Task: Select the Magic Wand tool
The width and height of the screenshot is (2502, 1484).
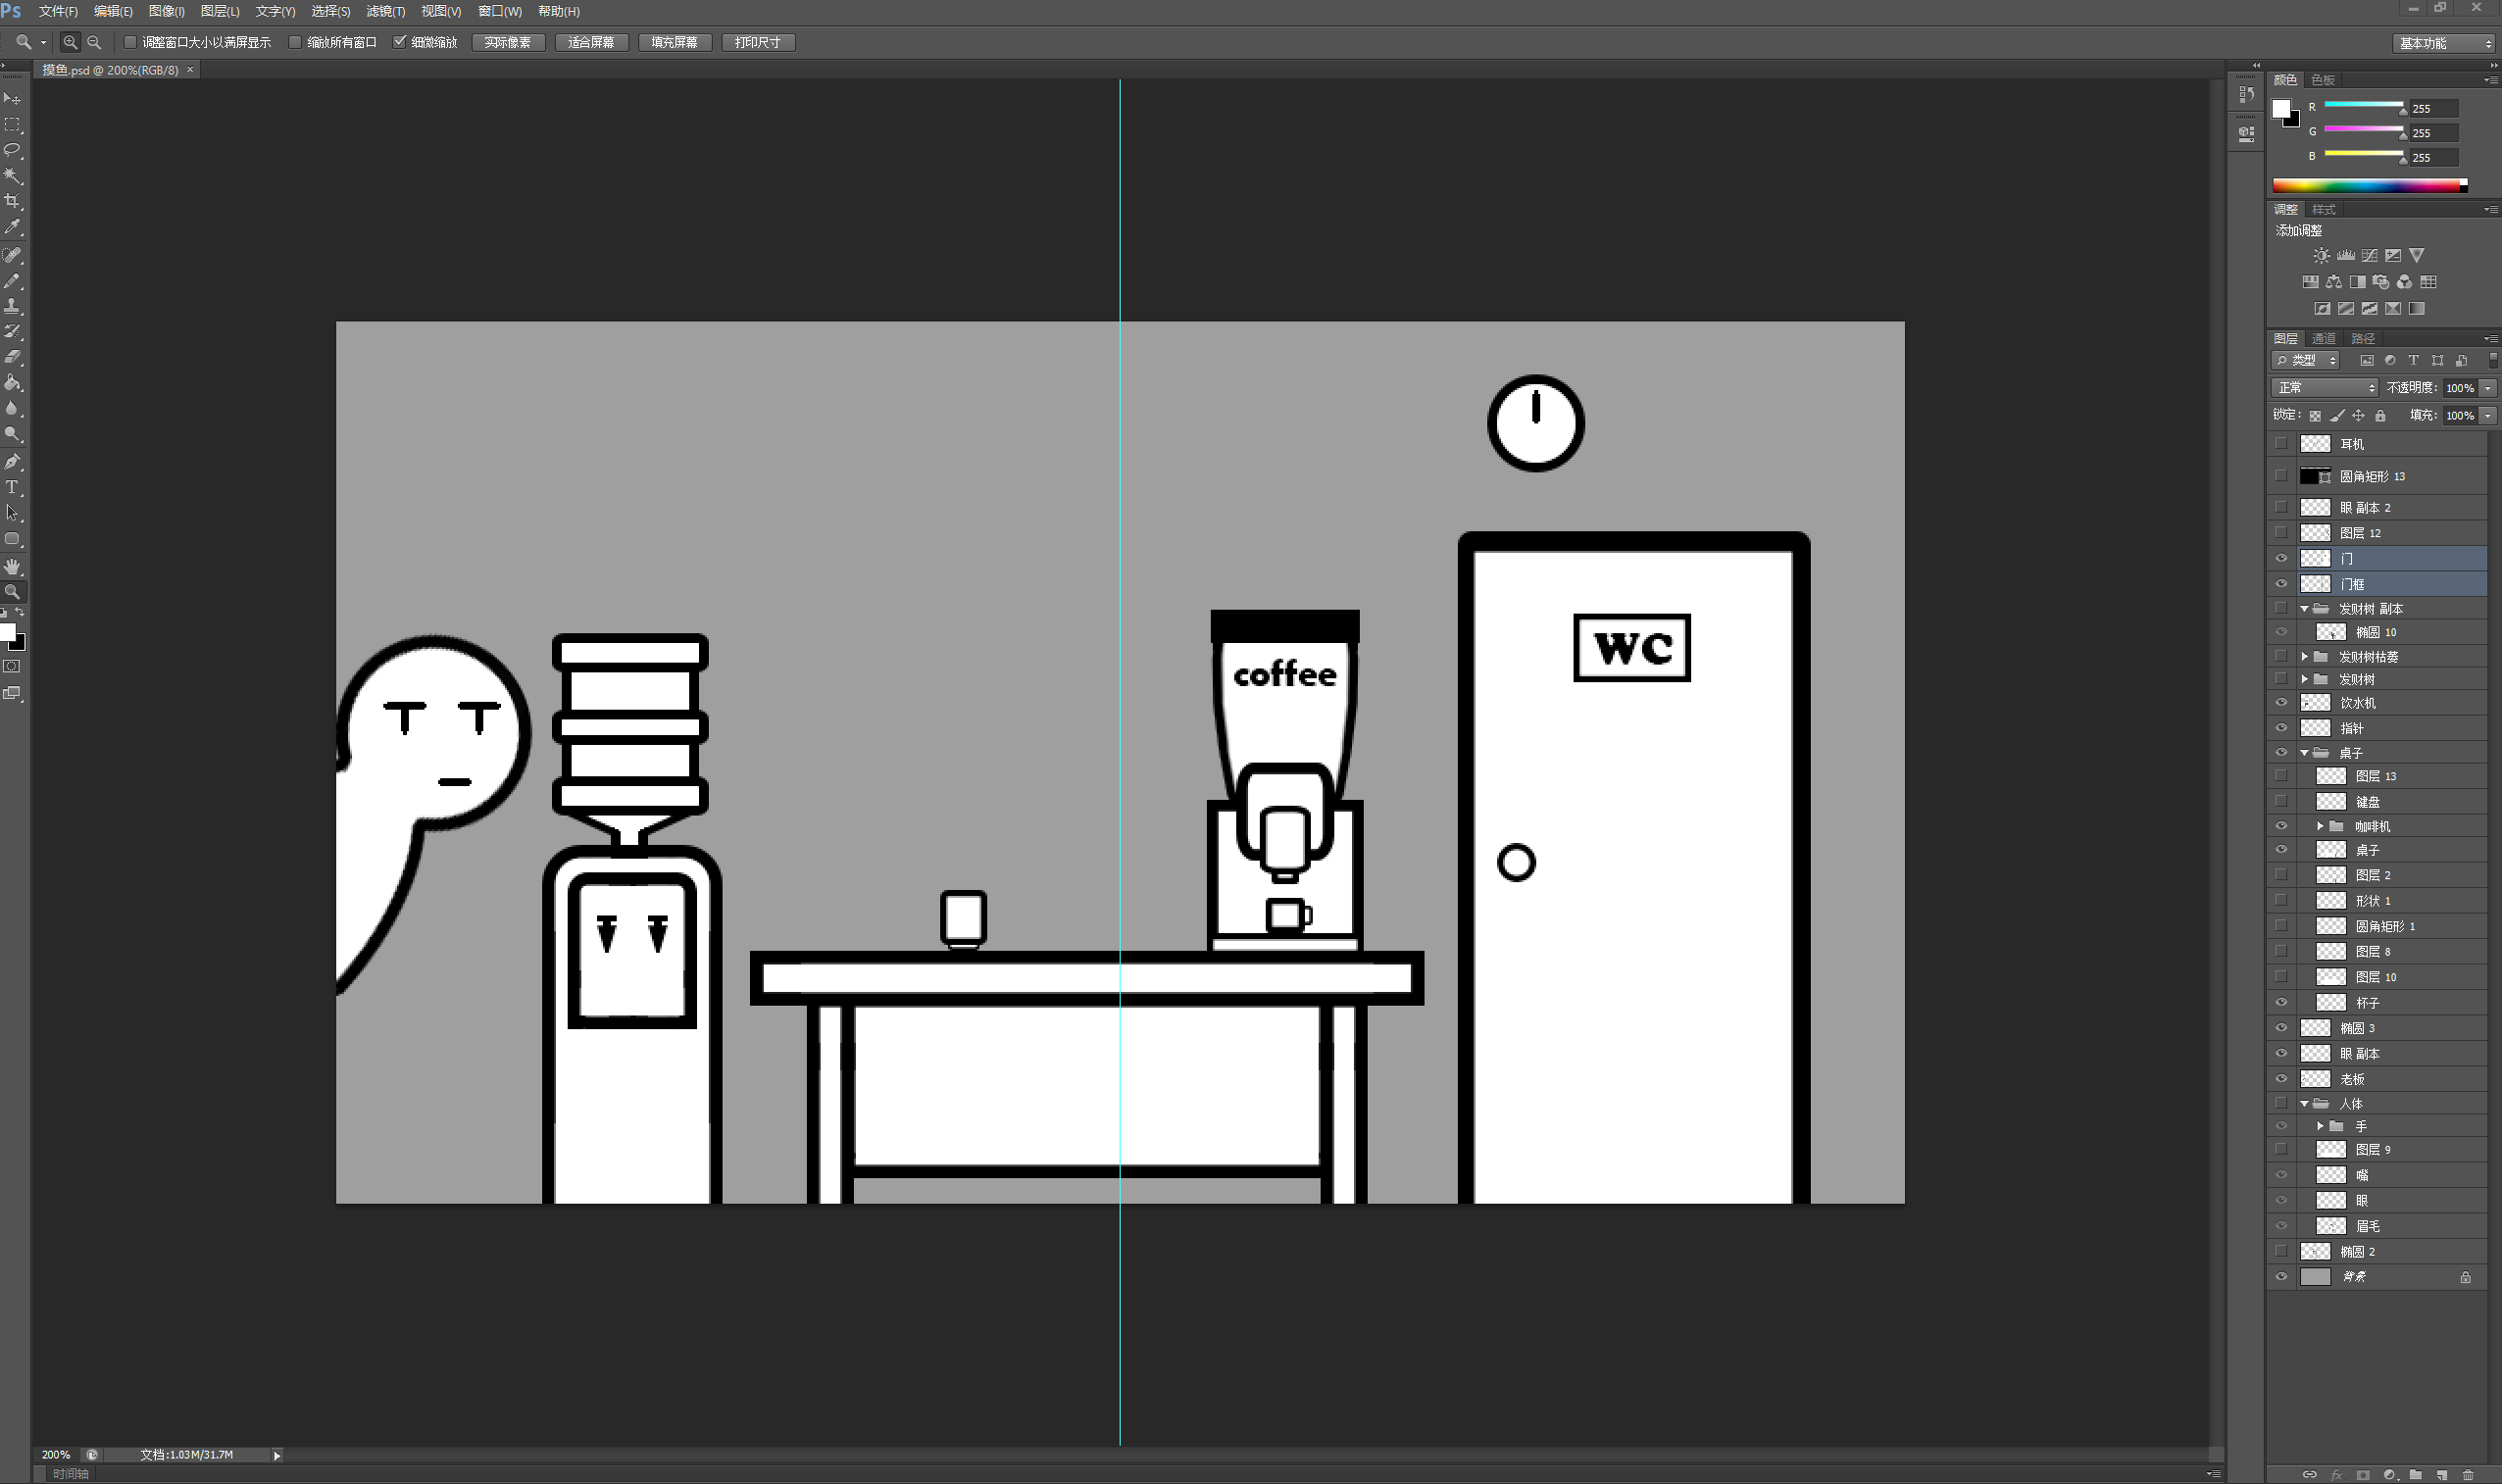Action: (13, 176)
